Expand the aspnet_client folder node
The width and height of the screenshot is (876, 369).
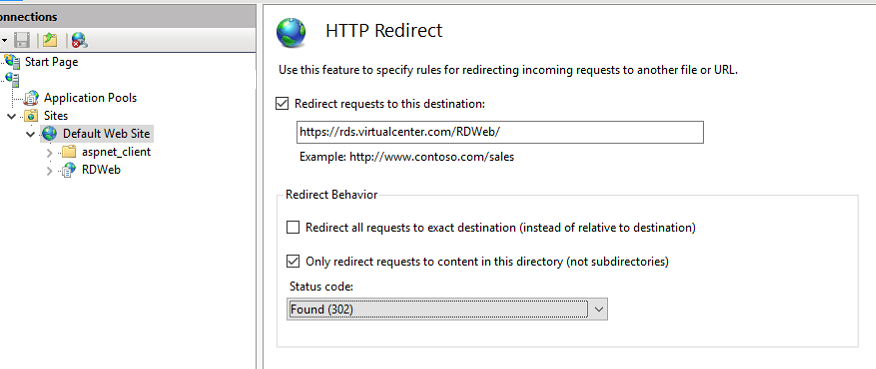click(50, 153)
